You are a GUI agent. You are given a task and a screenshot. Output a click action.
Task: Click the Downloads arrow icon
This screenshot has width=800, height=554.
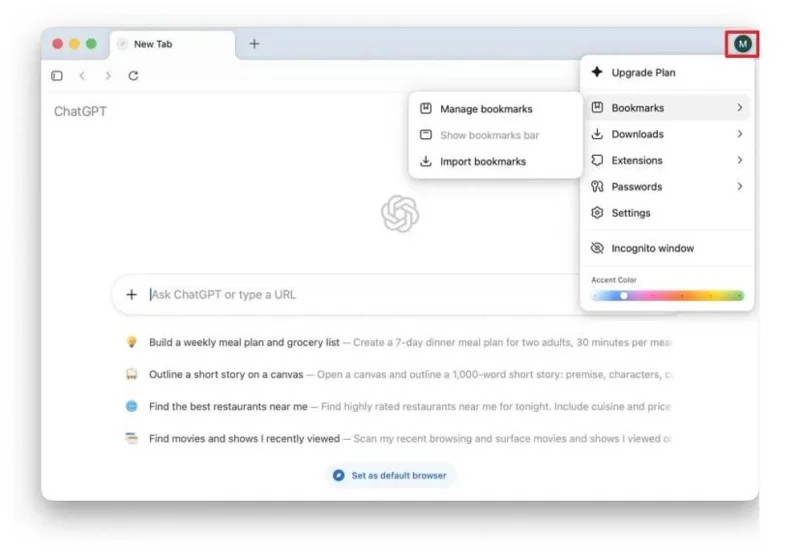[x=597, y=134]
